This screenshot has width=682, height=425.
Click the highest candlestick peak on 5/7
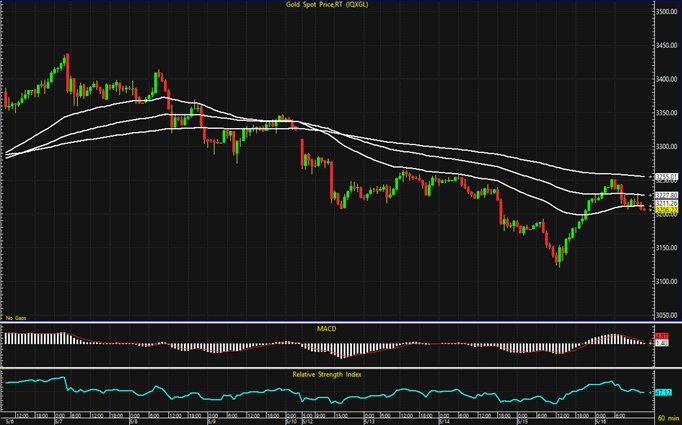coord(66,58)
